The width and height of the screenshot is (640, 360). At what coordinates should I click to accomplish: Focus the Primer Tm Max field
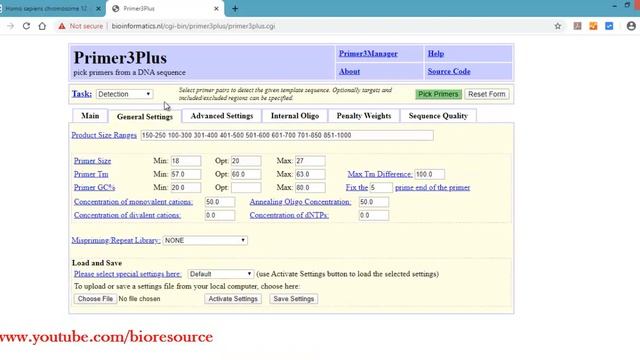[x=310, y=174]
